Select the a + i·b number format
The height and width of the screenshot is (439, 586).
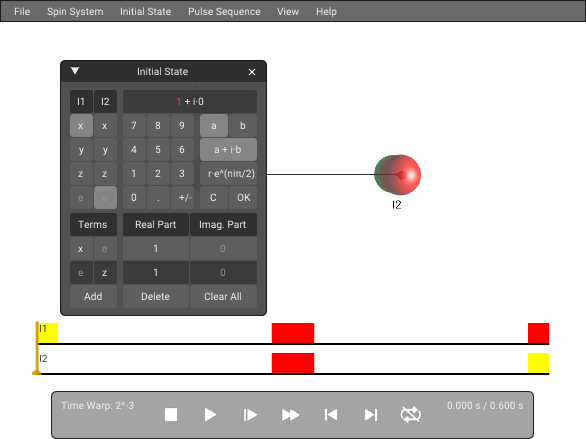pyautogui.click(x=228, y=150)
